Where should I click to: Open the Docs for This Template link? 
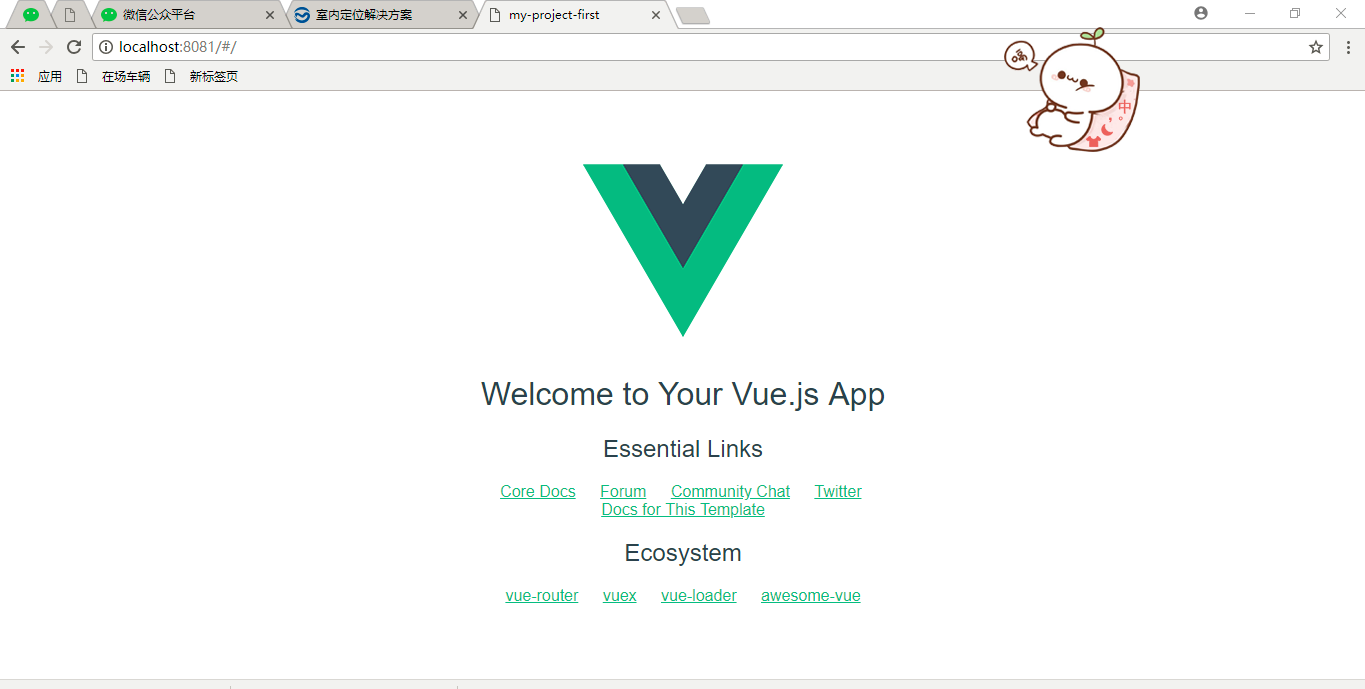coord(683,509)
